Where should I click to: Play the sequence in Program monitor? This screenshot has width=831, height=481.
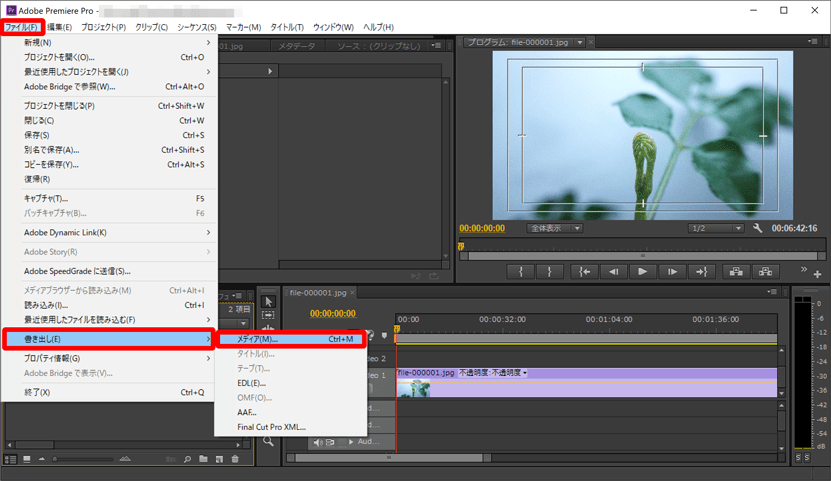642,272
